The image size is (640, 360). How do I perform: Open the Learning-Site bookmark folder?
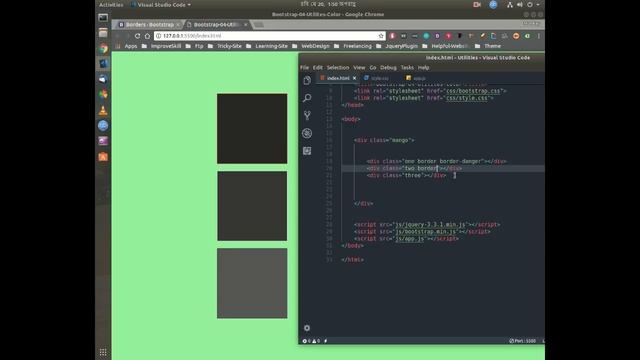tap(267, 46)
